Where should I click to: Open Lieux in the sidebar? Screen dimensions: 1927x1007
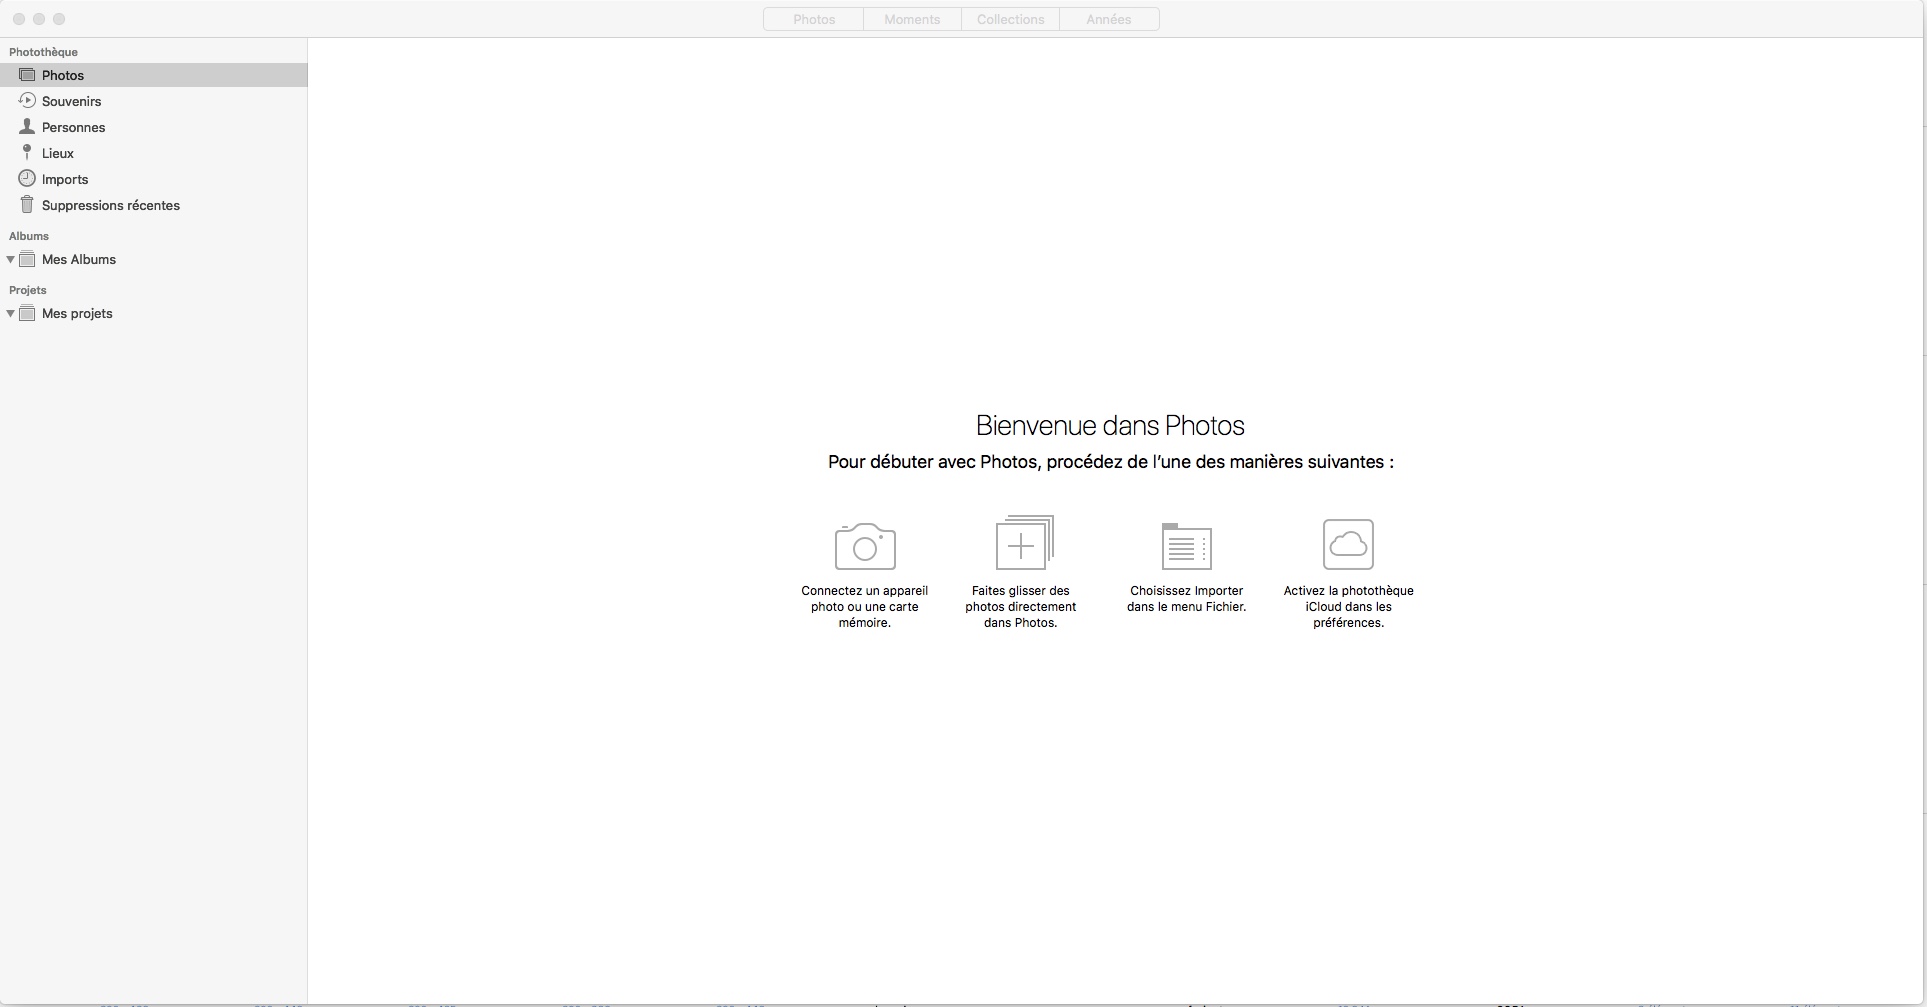click(154, 153)
